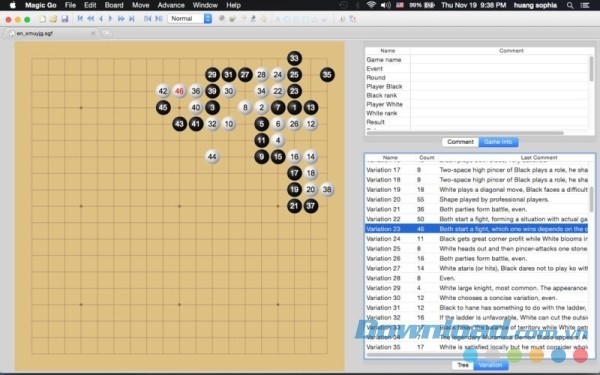This screenshot has width=600, height=375.
Task: Step back one move with previous arrow
Action: 101,19
